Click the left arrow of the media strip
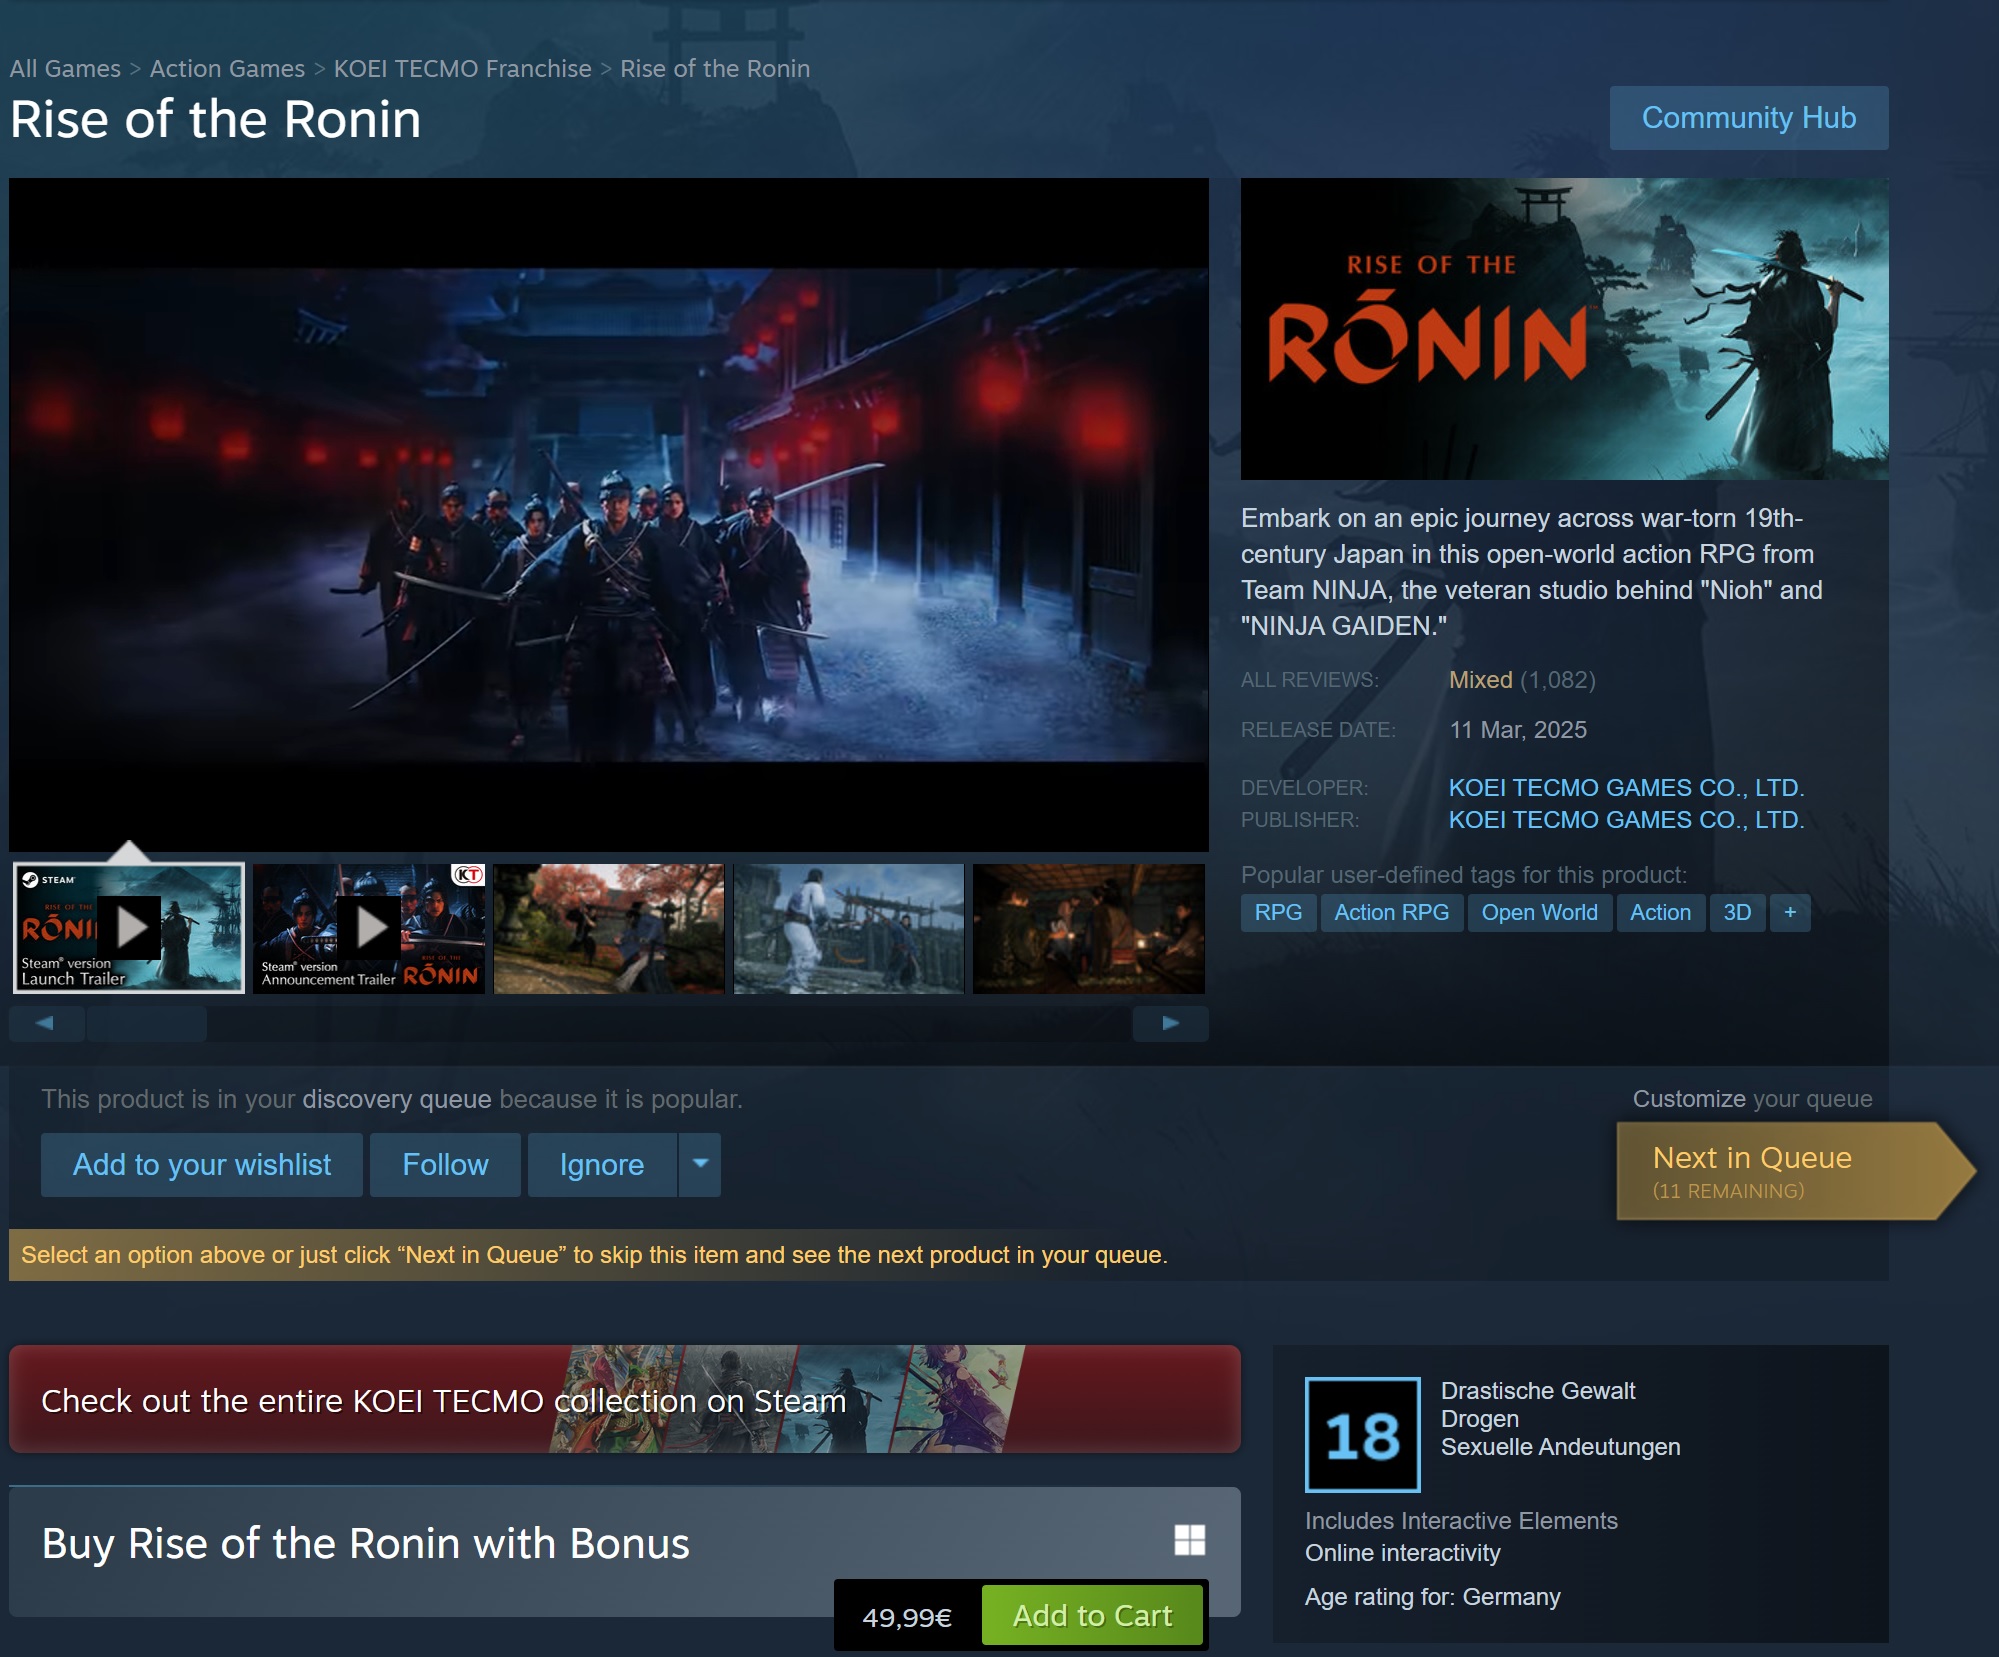 click(45, 1023)
